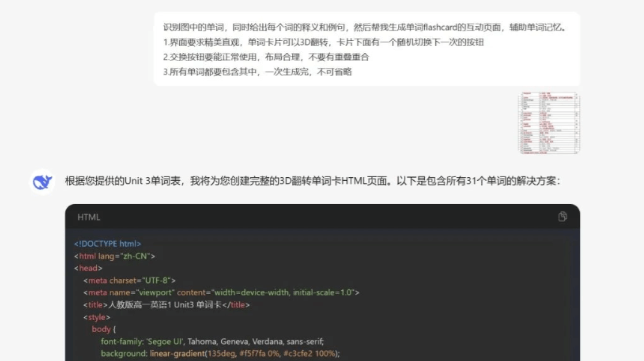644x361 pixels.
Task: Click requirement line 1 about 3D翻转
Action: click(323, 42)
